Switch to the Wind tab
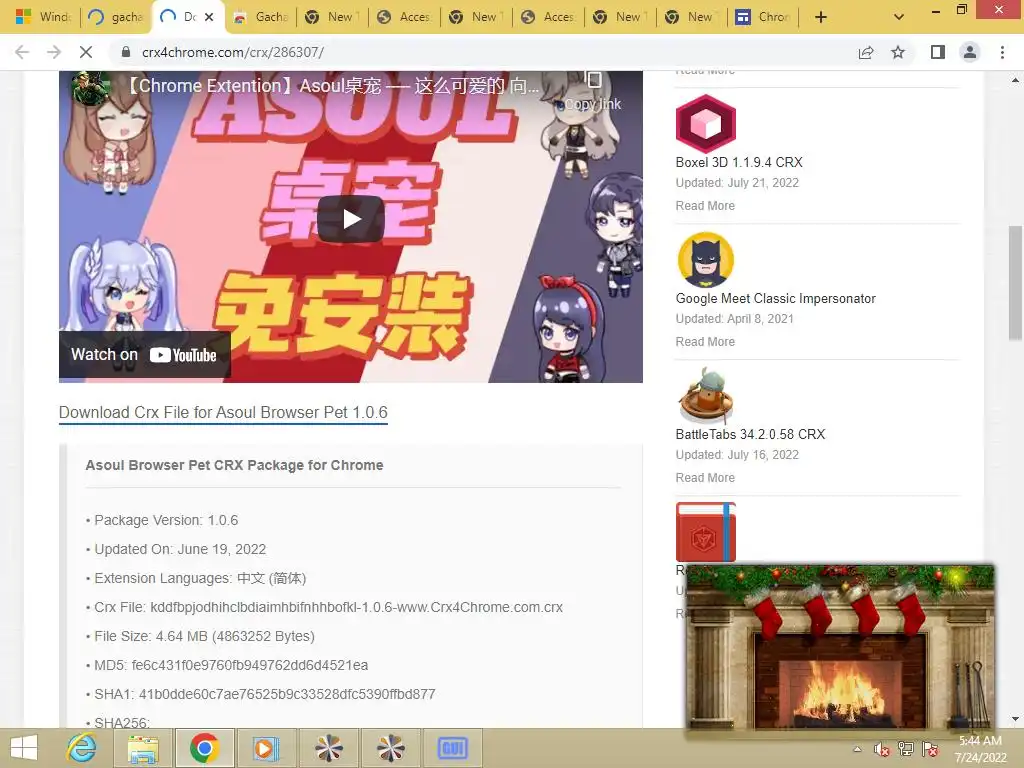The image size is (1024, 768). (42, 17)
